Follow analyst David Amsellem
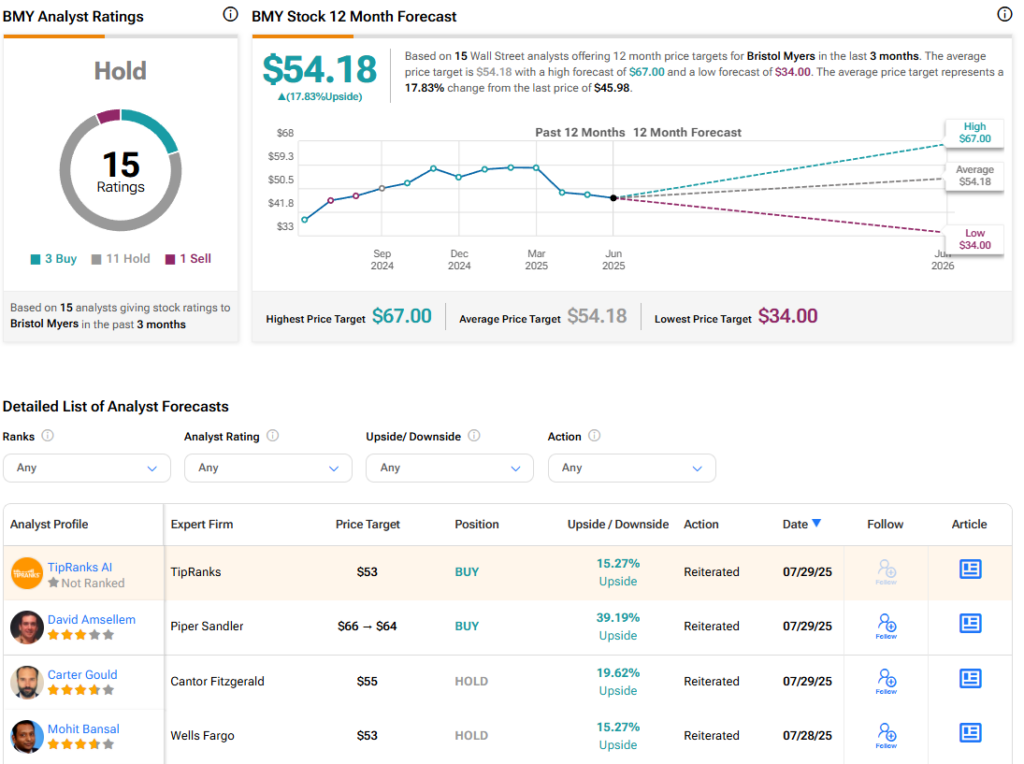The height and width of the screenshot is (764, 1024). 885,624
